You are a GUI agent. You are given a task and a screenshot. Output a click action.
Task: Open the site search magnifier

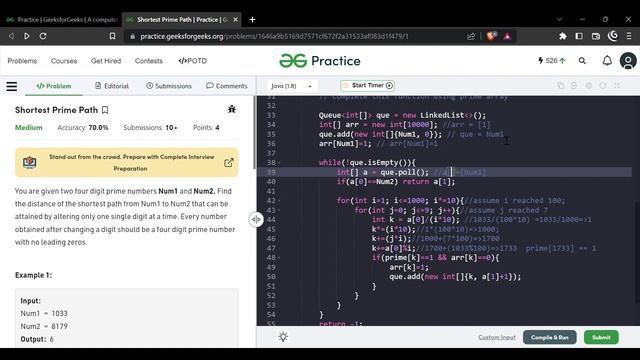pos(582,61)
